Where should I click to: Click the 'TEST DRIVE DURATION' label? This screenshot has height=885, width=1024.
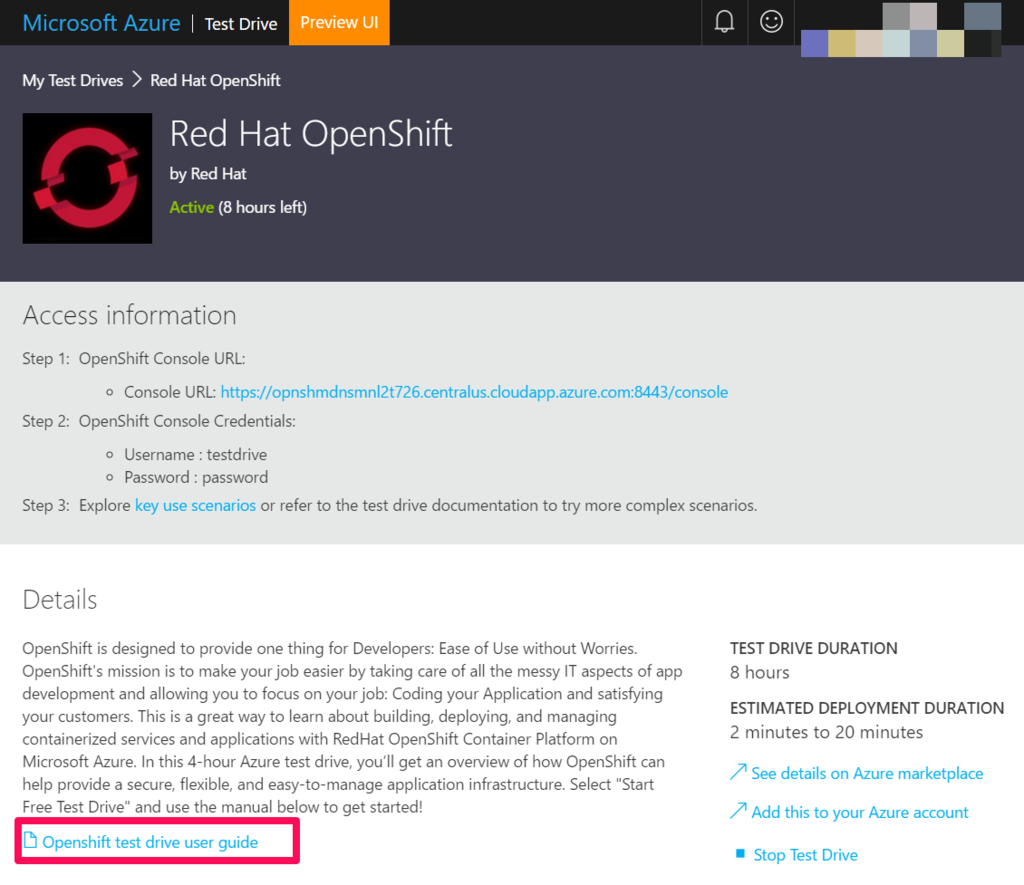tap(814, 648)
